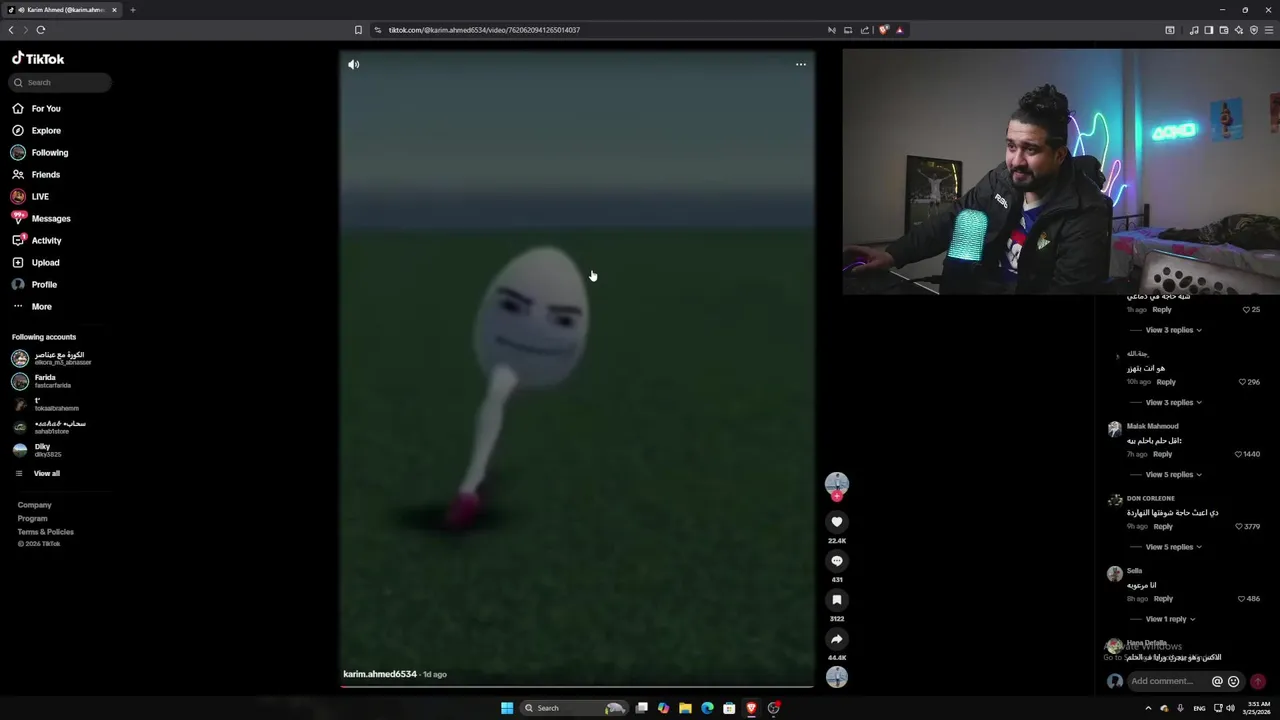Image resolution: width=1280 pixels, height=720 pixels.
Task: Like DON CORLEONE's comment with 3779 likes
Action: (1239, 526)
